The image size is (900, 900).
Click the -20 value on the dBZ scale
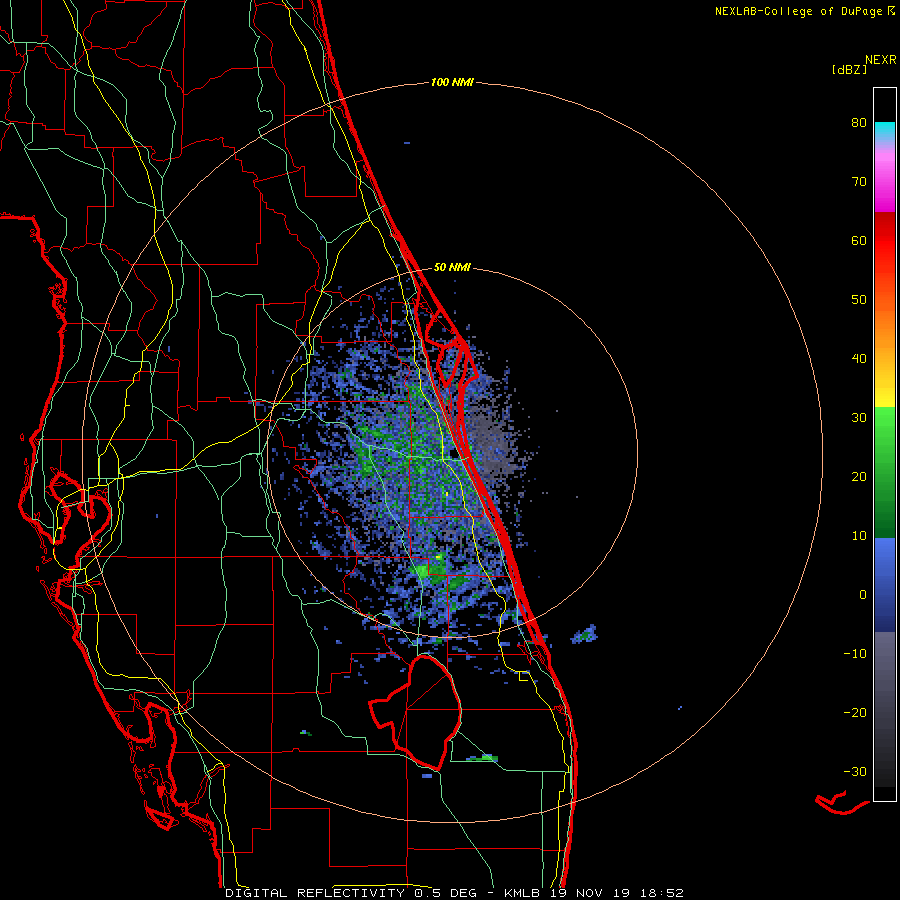[x=855, y=713]
